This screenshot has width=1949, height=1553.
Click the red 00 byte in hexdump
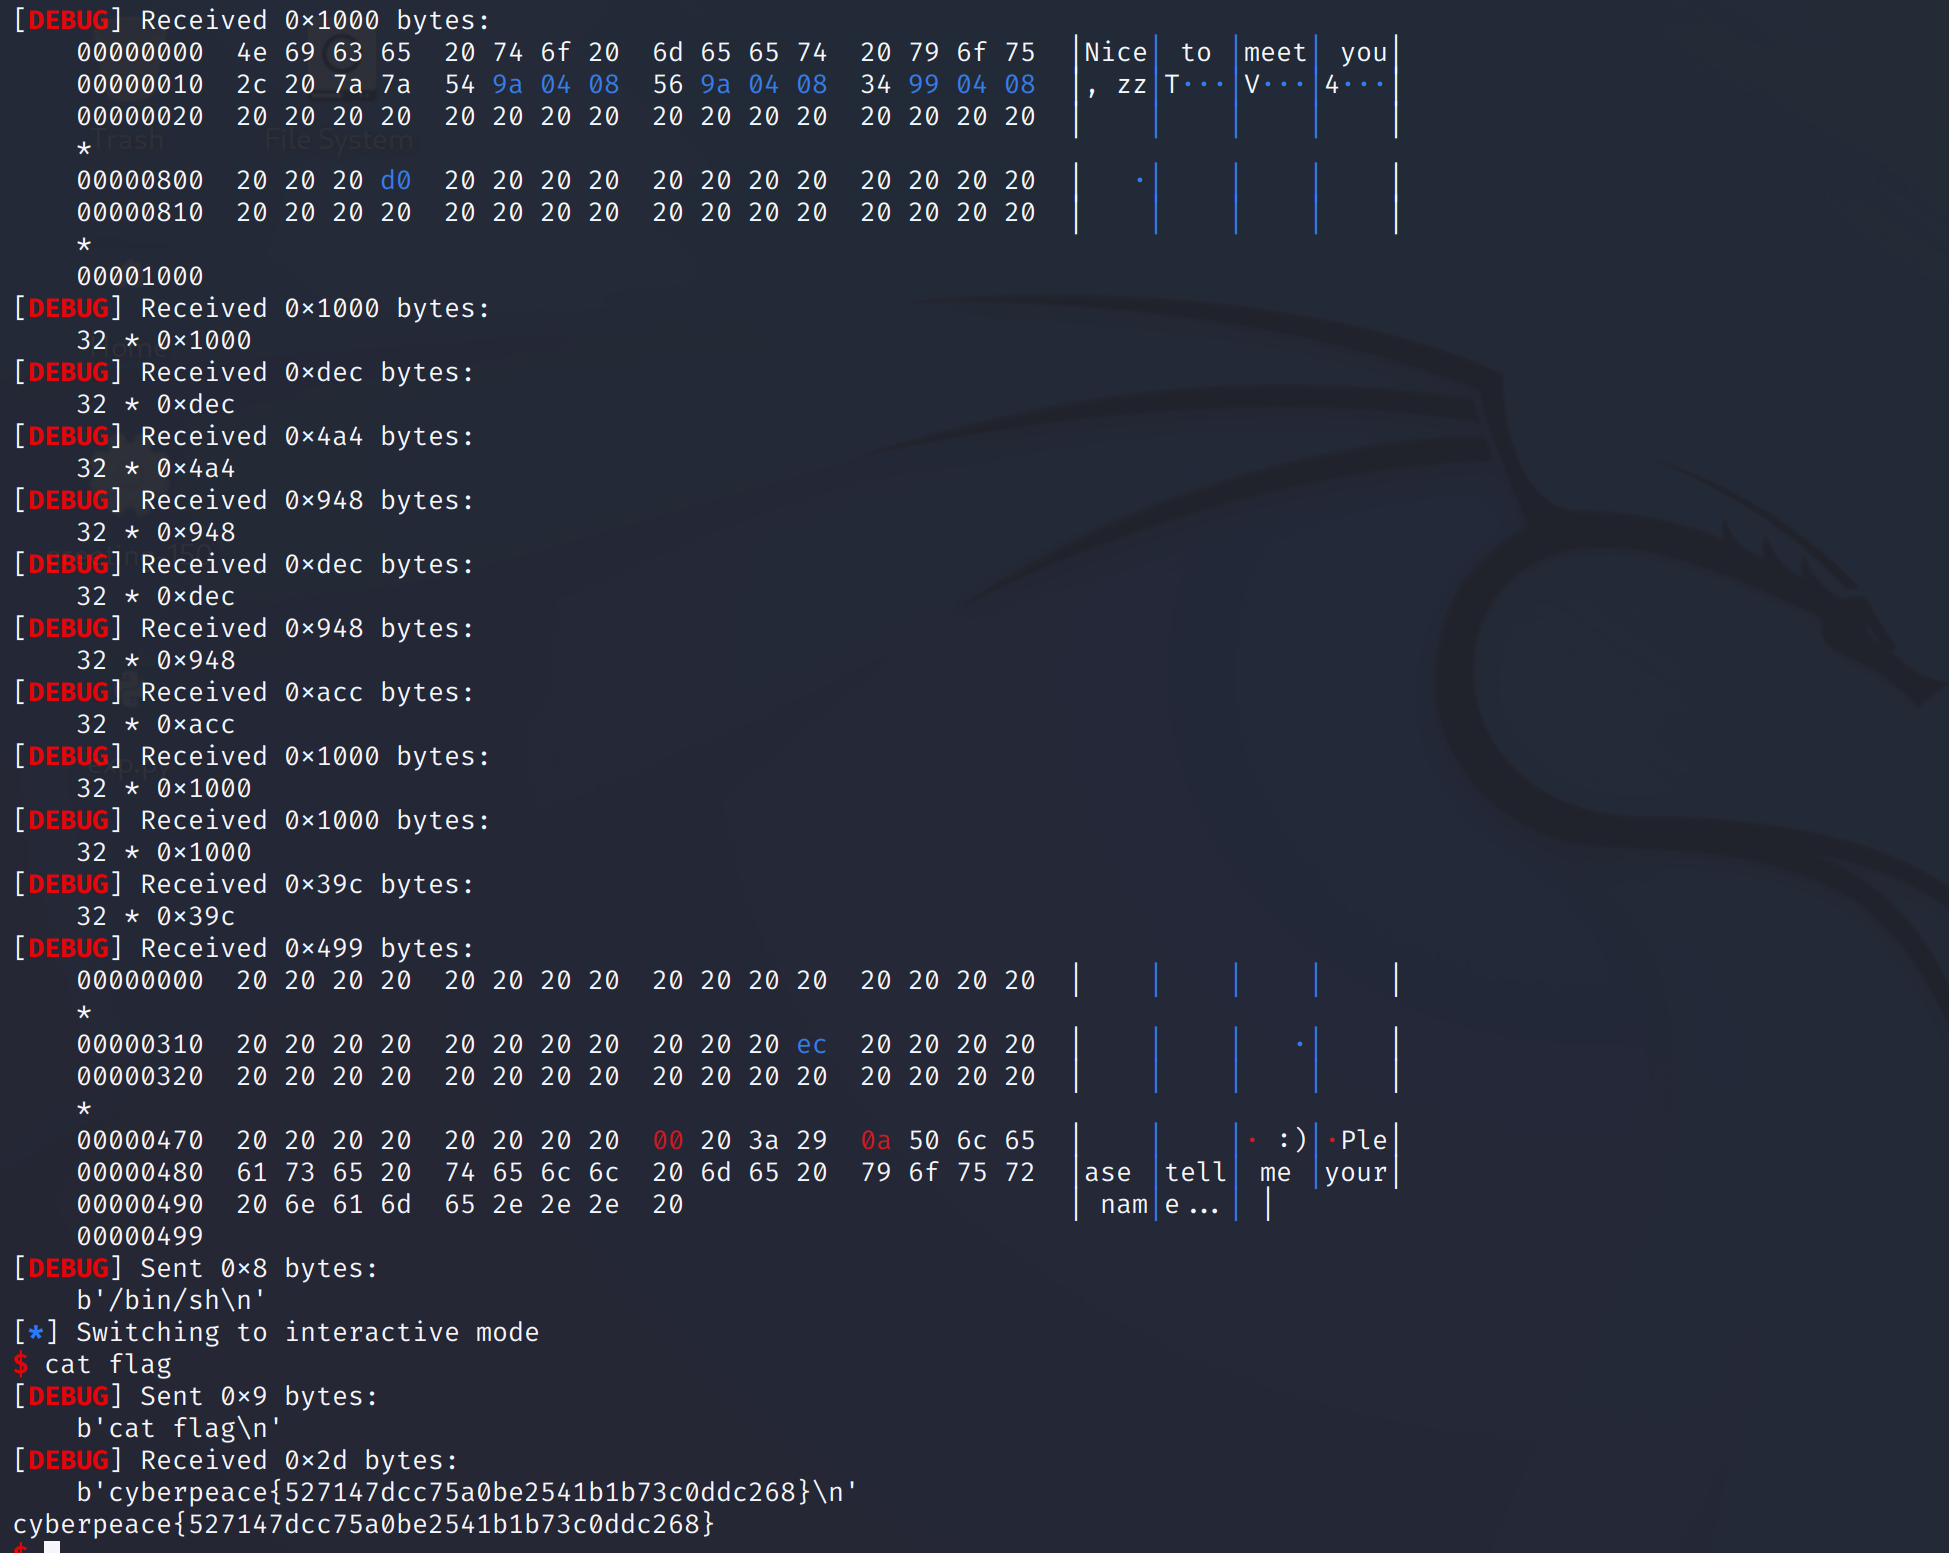pyautogui.click(x=668, y=1140)
